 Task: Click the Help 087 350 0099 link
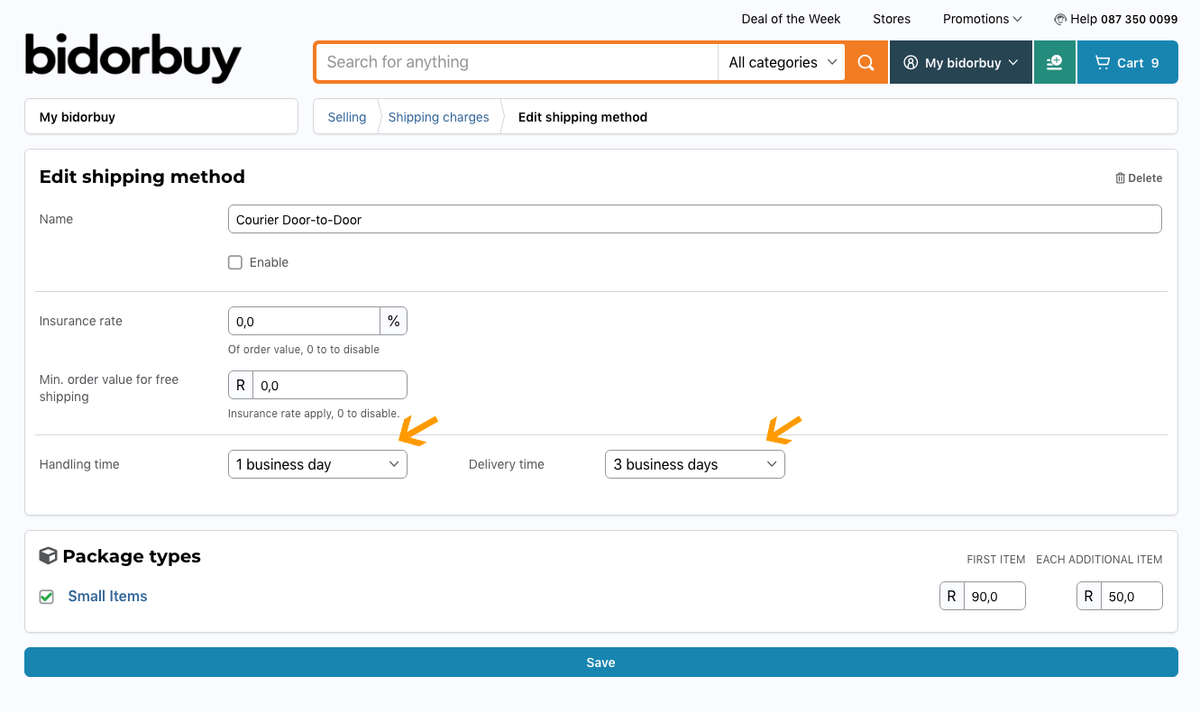tap(1116, 19)
